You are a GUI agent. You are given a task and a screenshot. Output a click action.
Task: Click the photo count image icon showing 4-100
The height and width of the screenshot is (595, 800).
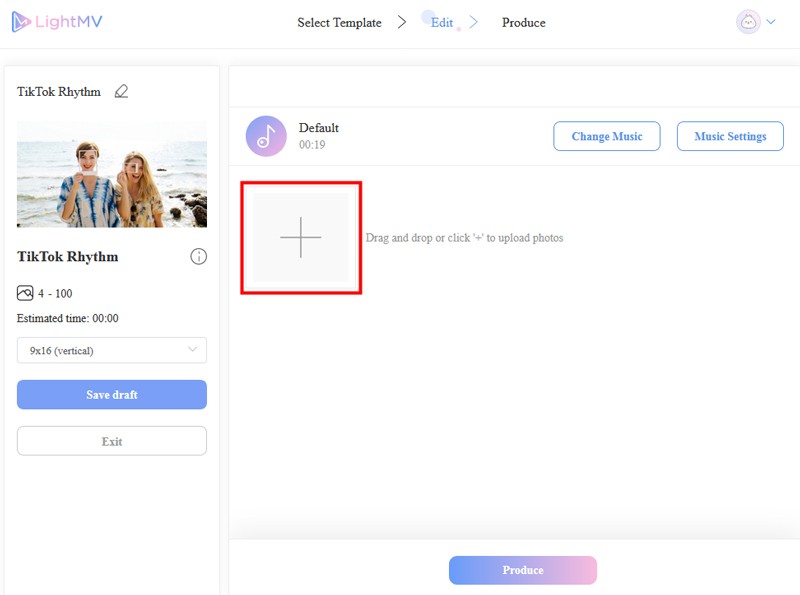[24, 291]
